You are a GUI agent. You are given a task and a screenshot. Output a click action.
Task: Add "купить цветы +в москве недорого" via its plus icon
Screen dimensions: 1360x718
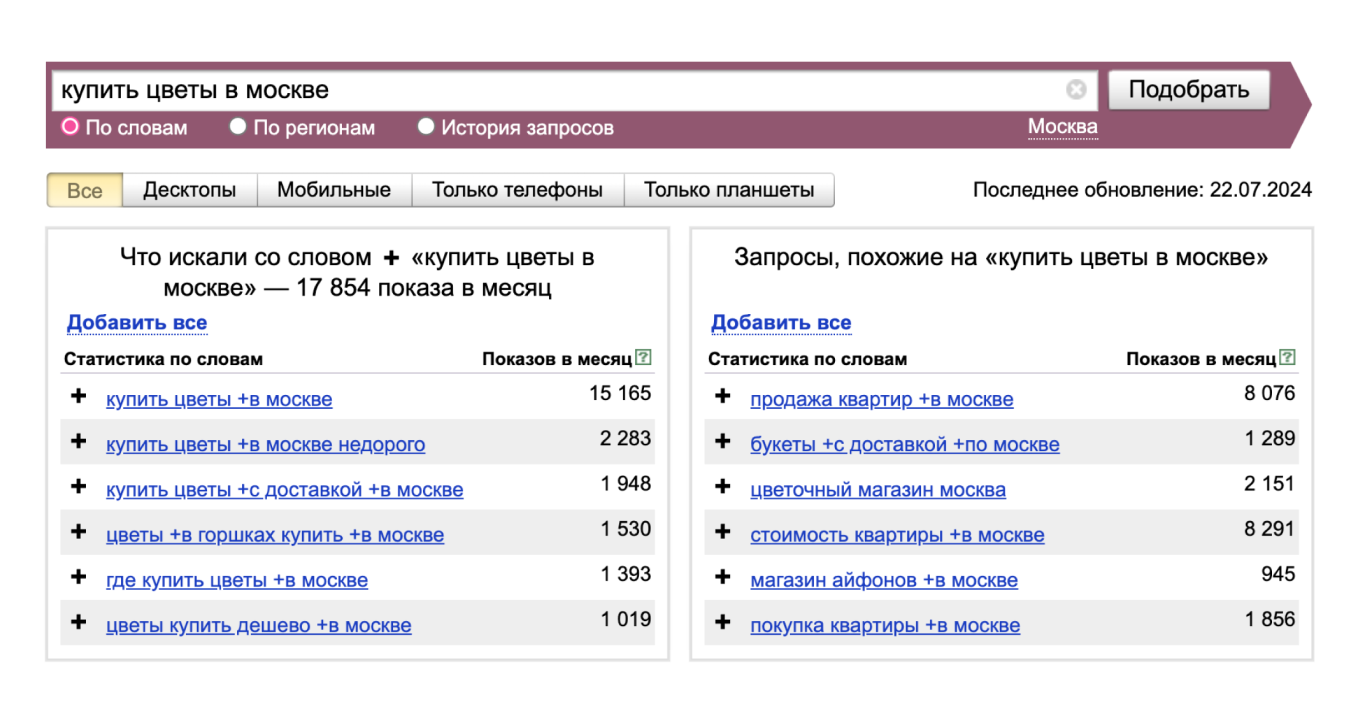79,443
